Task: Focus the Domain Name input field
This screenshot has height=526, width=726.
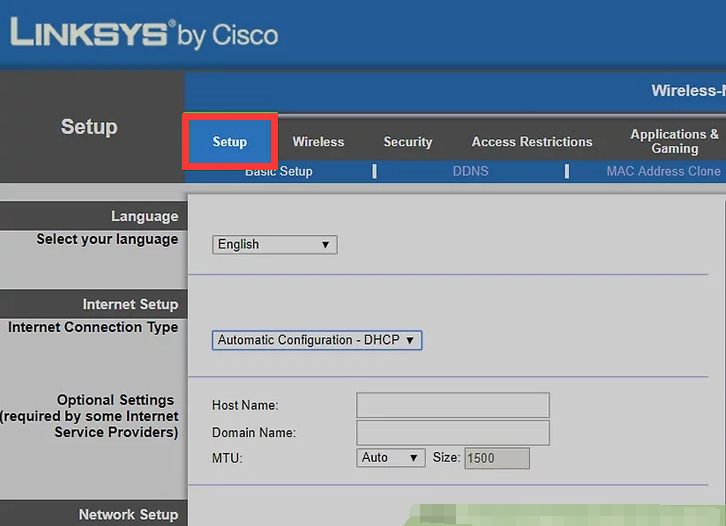Action: click(453, 432)
